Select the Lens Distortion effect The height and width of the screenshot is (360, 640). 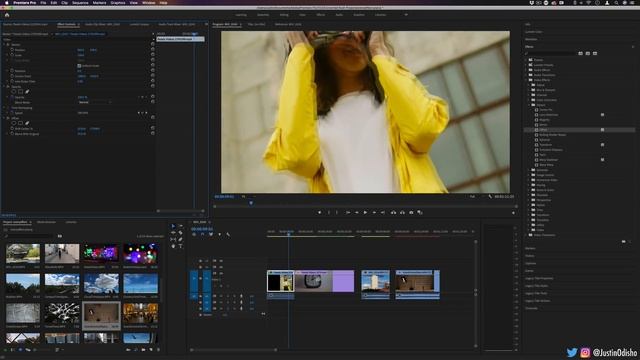549,115
